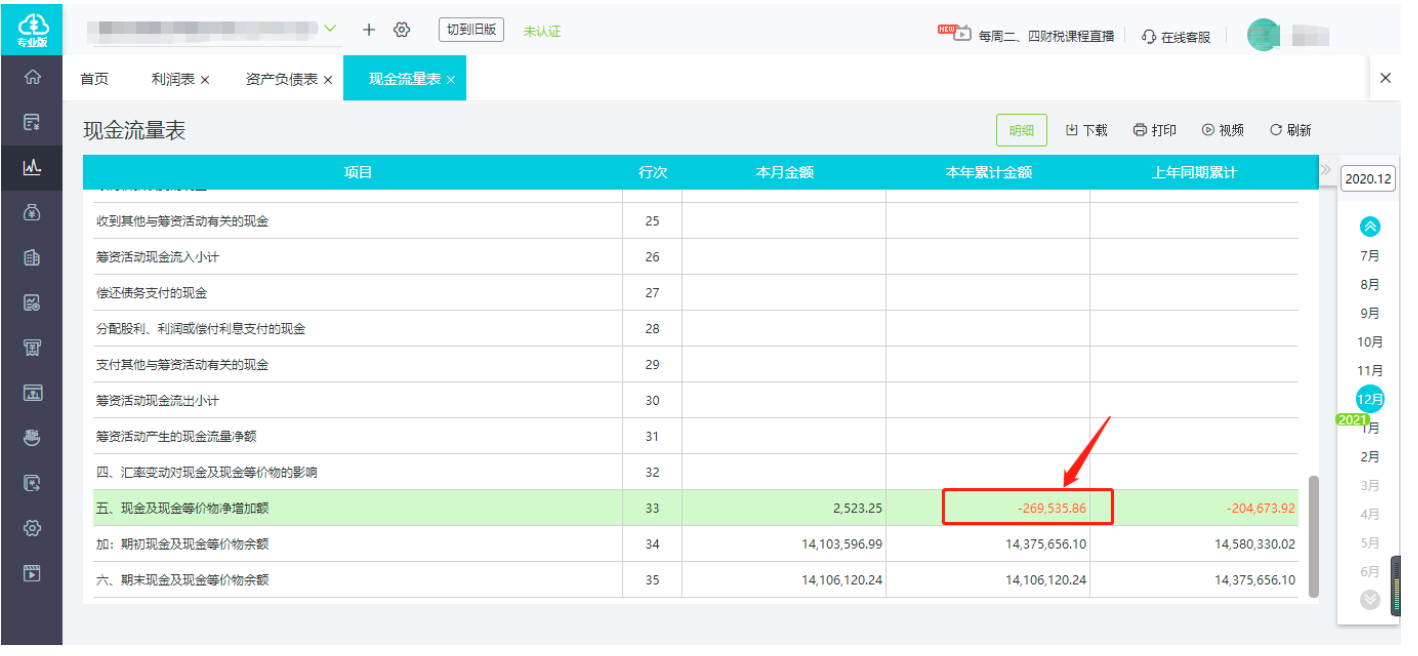The image size is (1418, 656).
Task: Open the gear settings icon beside the plus
Action: point(402,30)
